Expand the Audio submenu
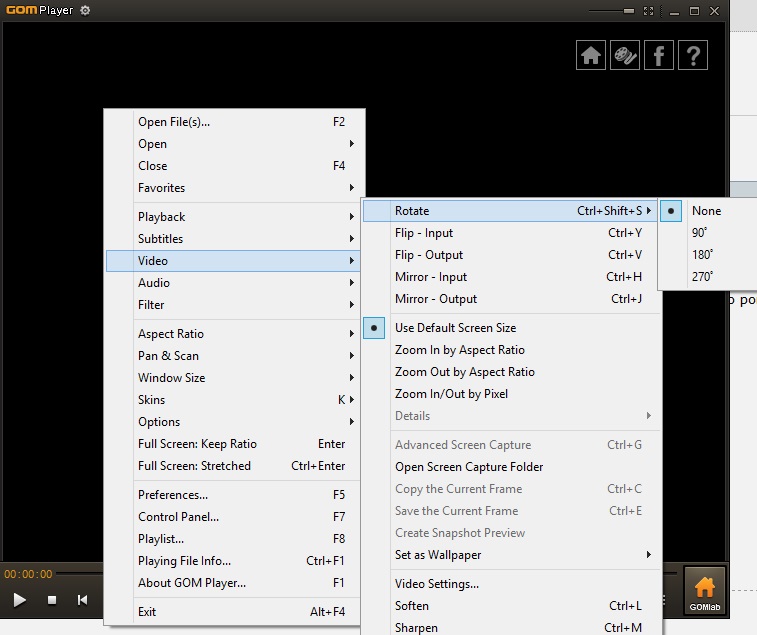Viewport: 757px width, 635px height. (x=233, y=283)
